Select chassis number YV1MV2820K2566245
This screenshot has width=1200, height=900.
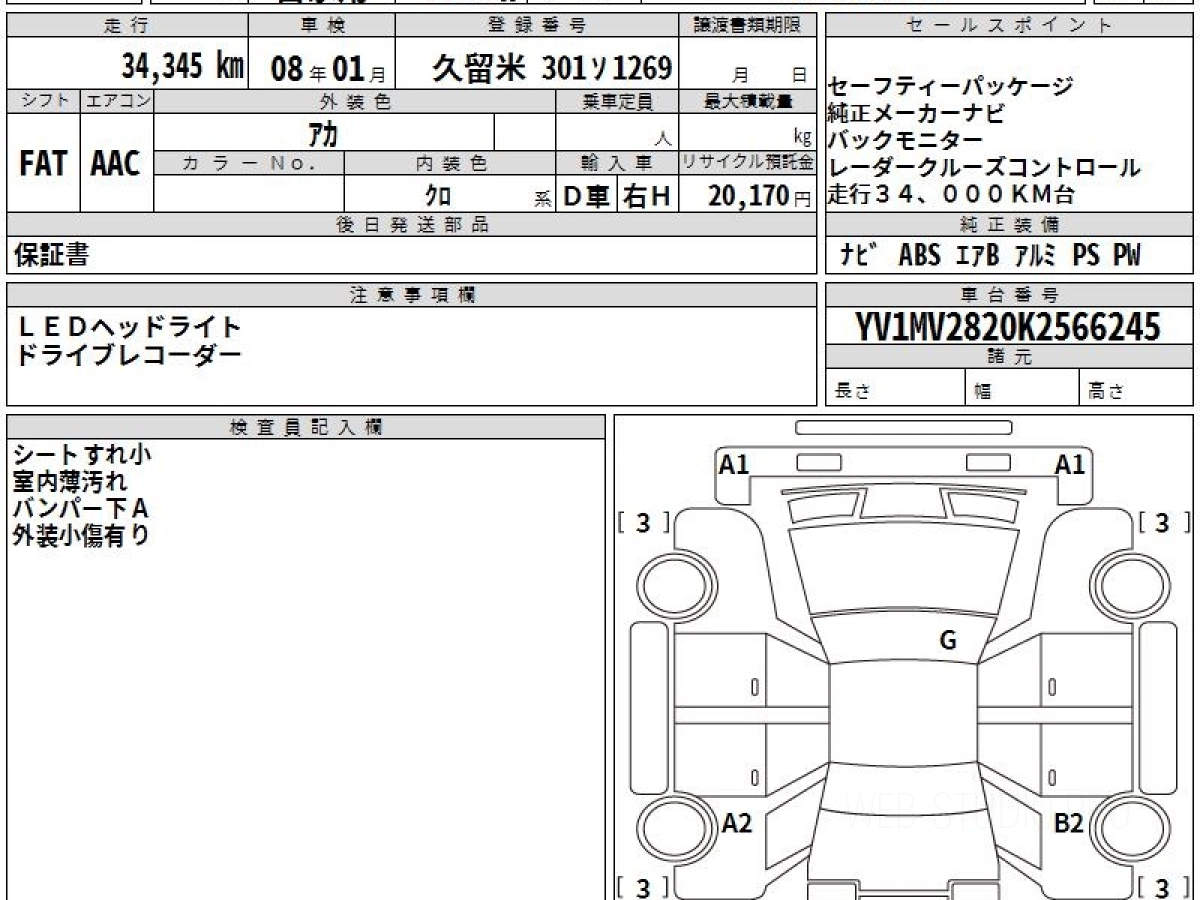[1008, 327]
